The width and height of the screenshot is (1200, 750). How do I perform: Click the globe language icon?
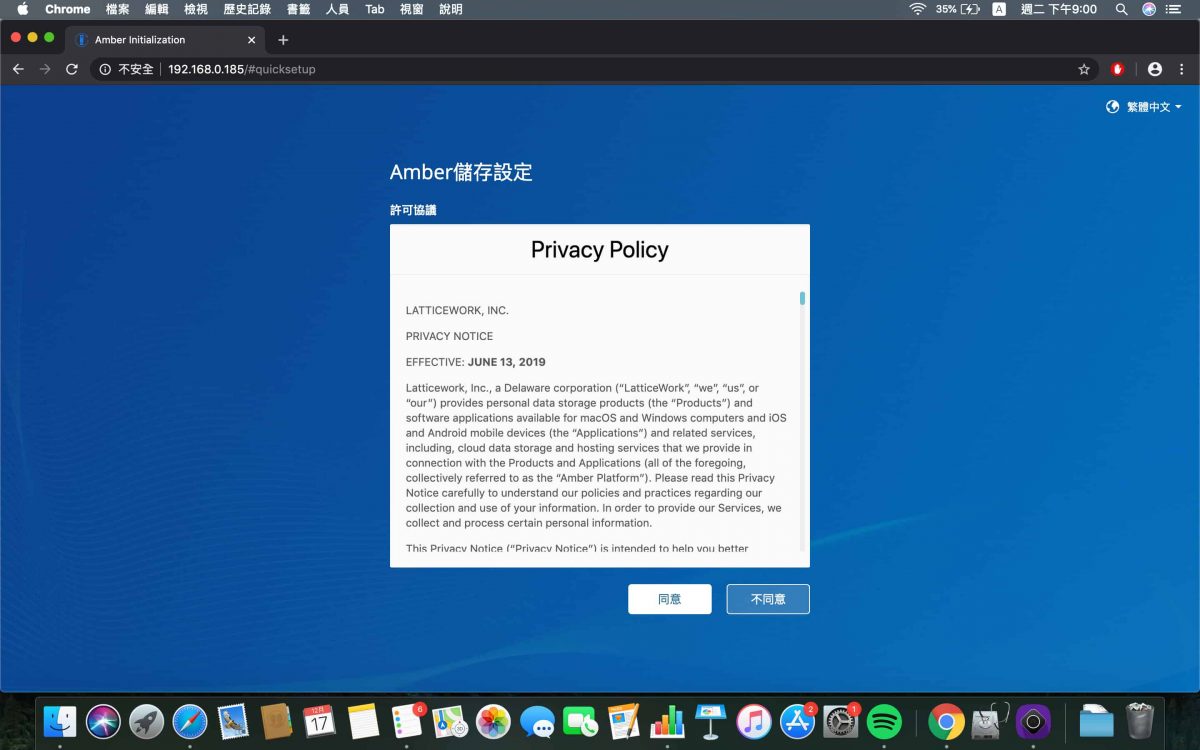point(1112,107)
